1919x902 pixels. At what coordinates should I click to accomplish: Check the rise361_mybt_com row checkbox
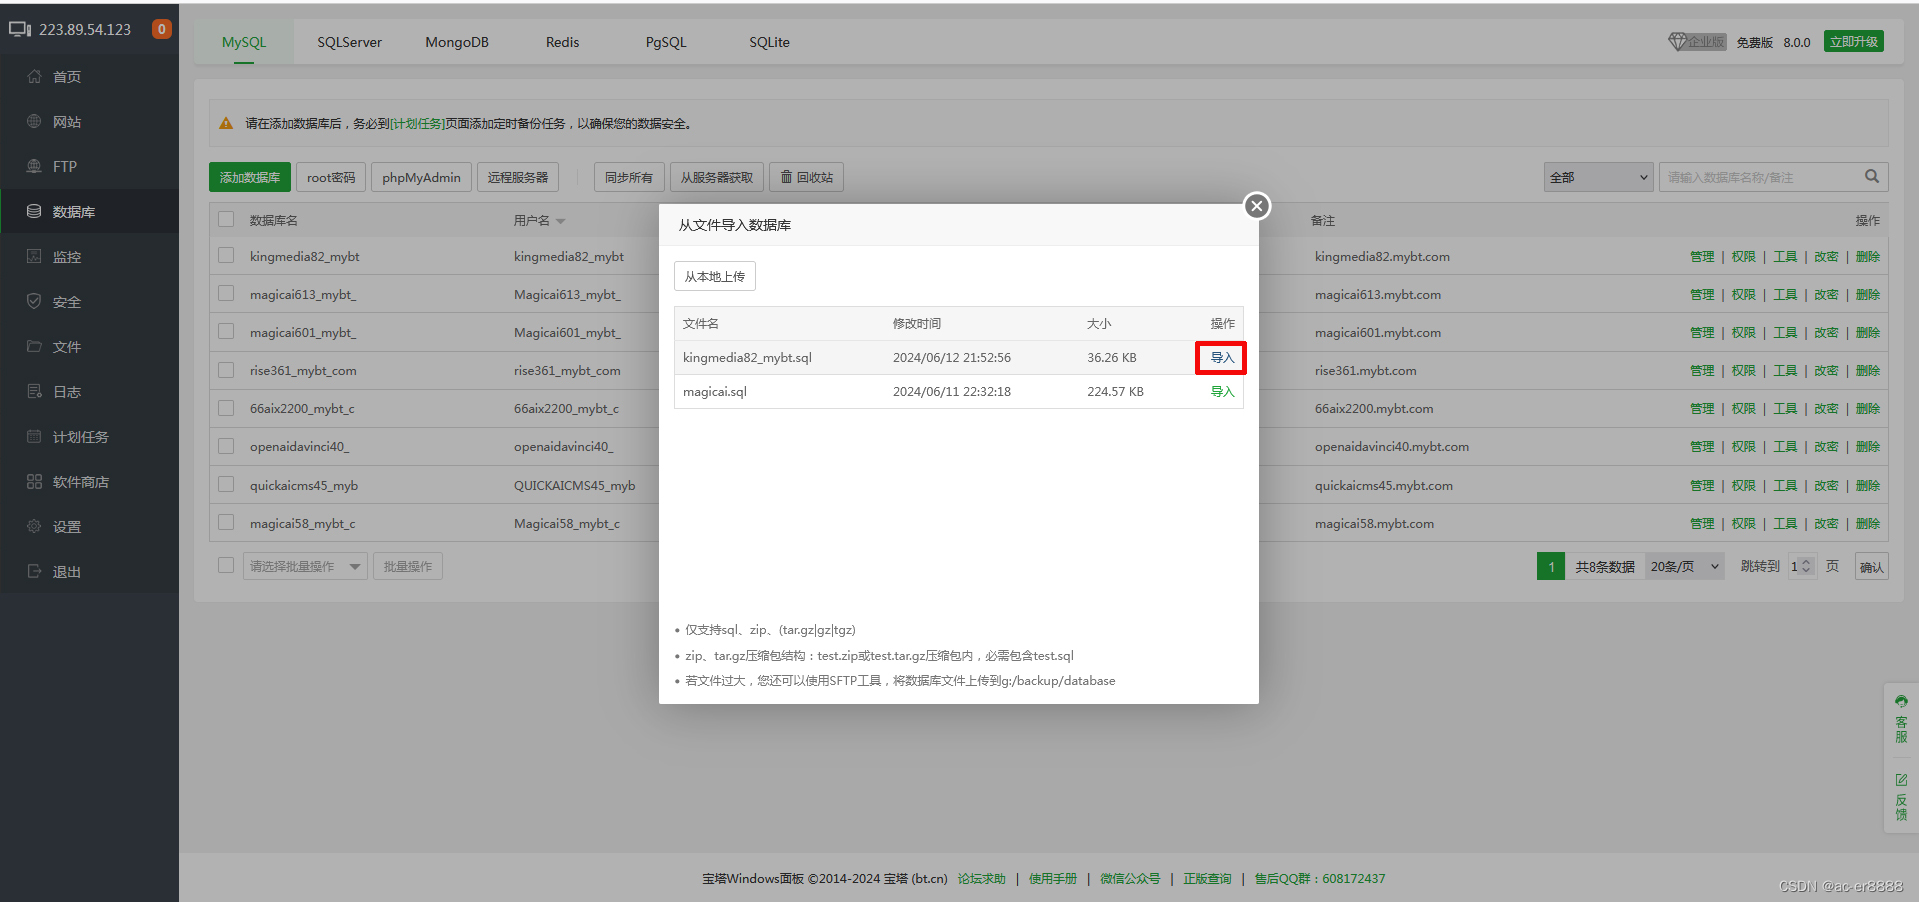226,369
